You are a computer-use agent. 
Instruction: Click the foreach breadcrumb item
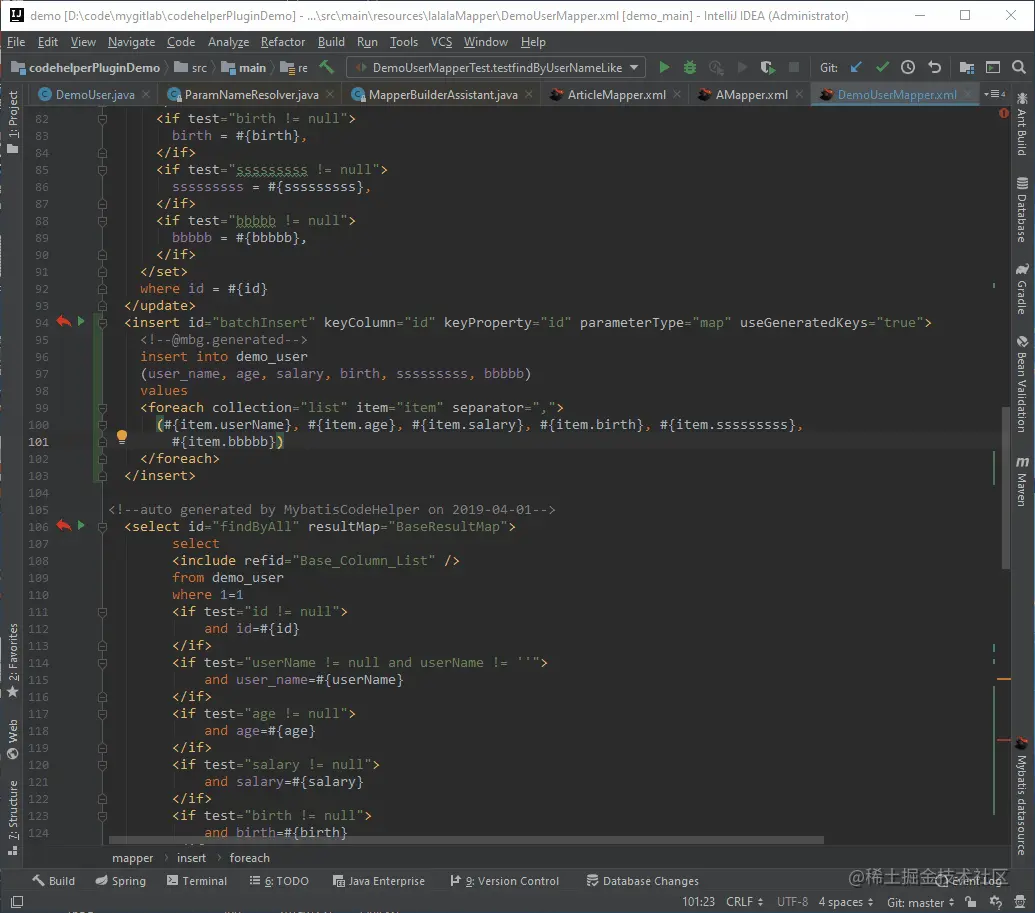coord(250,858)
